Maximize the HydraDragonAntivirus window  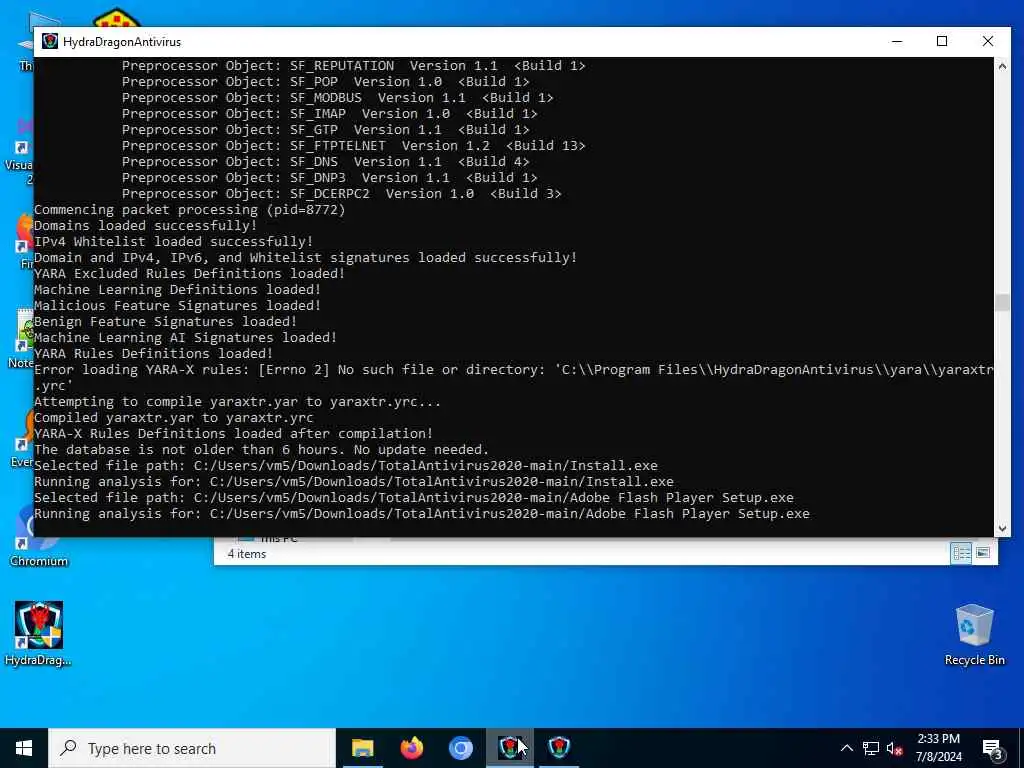tap(942, 41)
